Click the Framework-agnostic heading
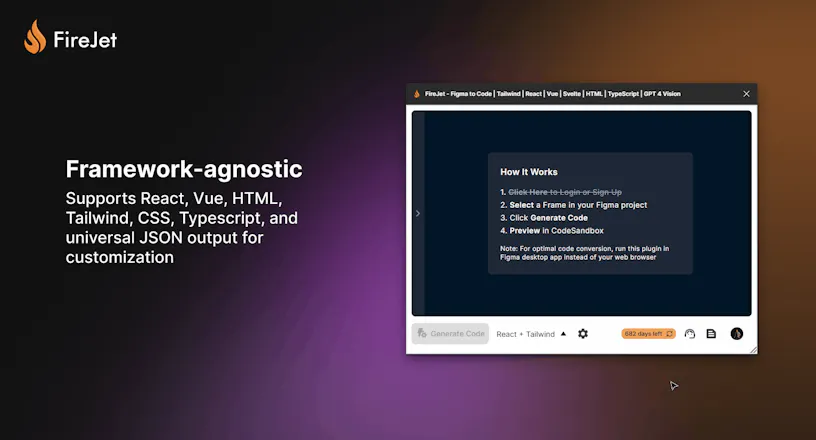This screenshot has width=816, height=440. [184, 169]
